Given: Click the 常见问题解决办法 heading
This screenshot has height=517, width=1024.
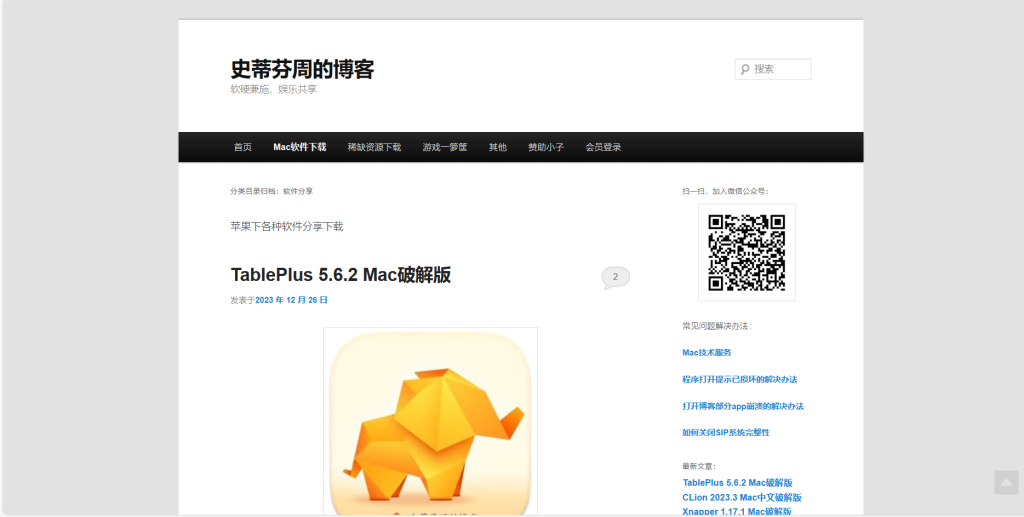Looking at the screenshot, I should (716, 326).
